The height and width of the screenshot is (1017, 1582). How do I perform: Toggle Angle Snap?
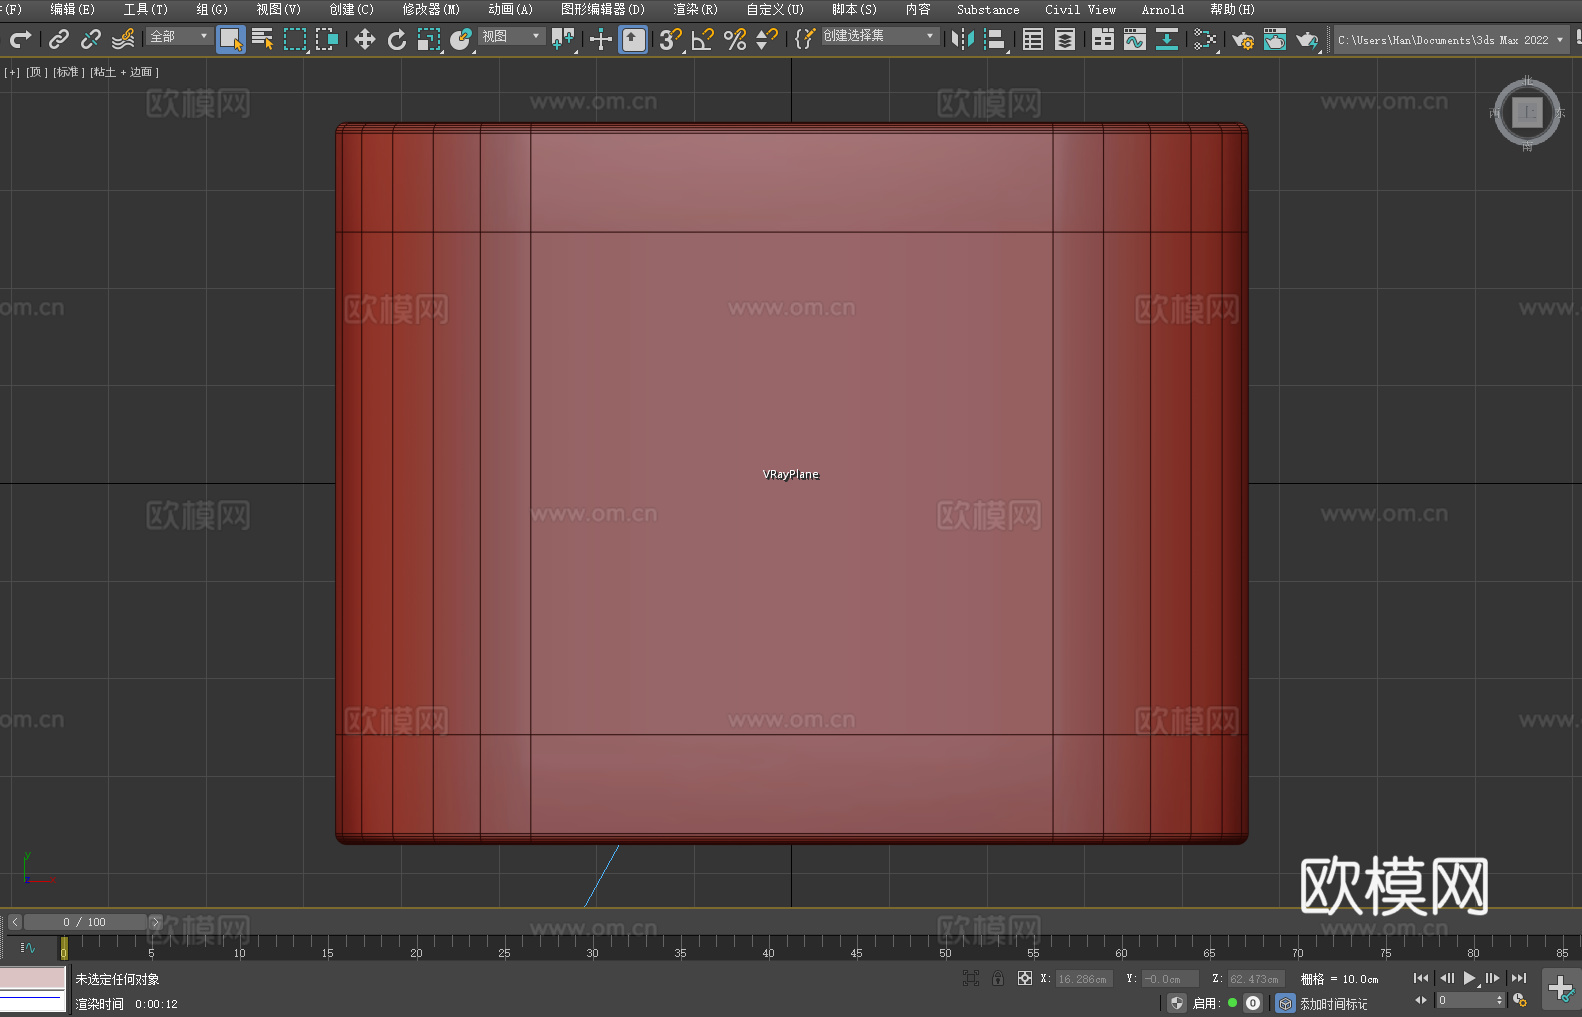(x=703, y=39)
